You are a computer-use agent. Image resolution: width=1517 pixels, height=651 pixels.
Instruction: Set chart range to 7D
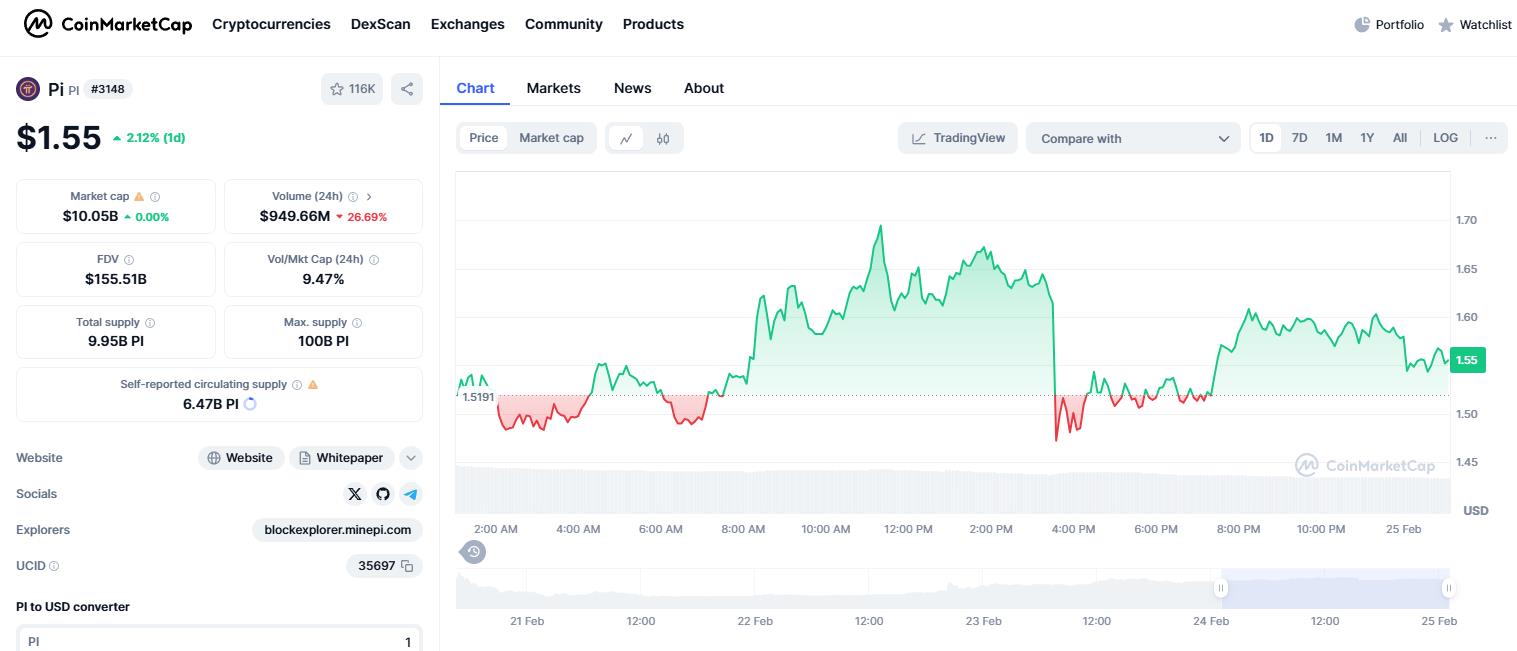point(1300,138)
